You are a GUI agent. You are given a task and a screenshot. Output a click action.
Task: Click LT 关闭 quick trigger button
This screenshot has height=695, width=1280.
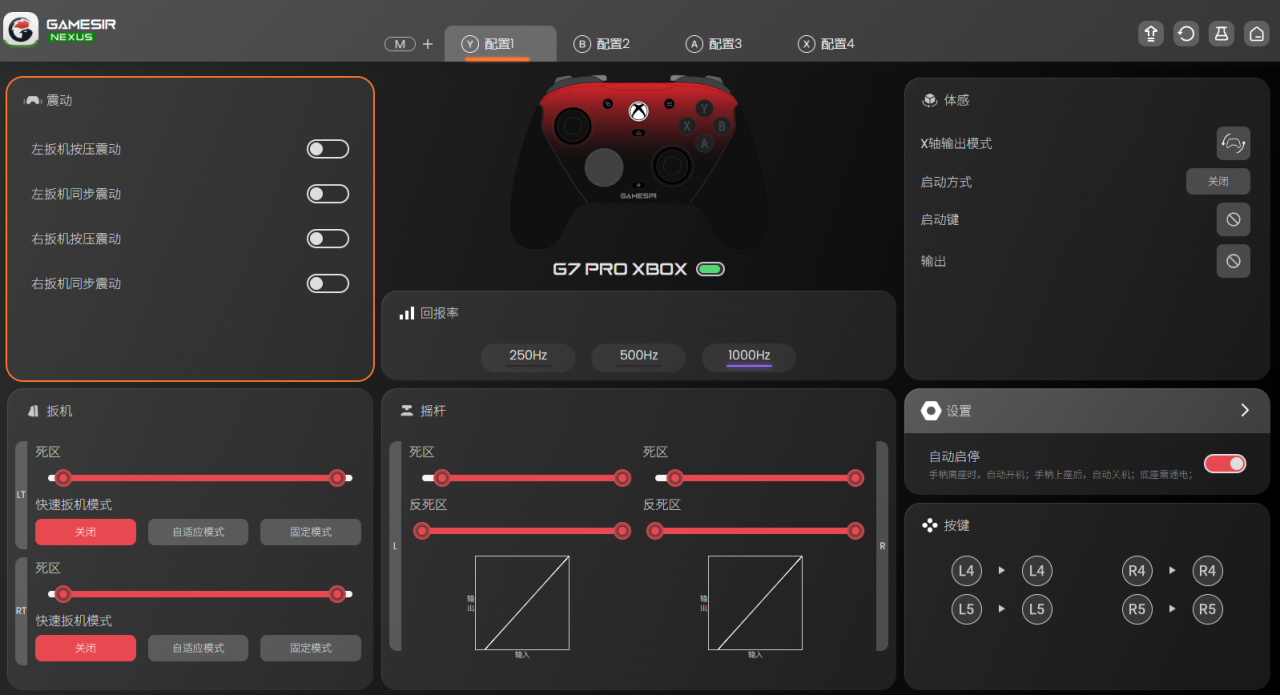[85, 532]
